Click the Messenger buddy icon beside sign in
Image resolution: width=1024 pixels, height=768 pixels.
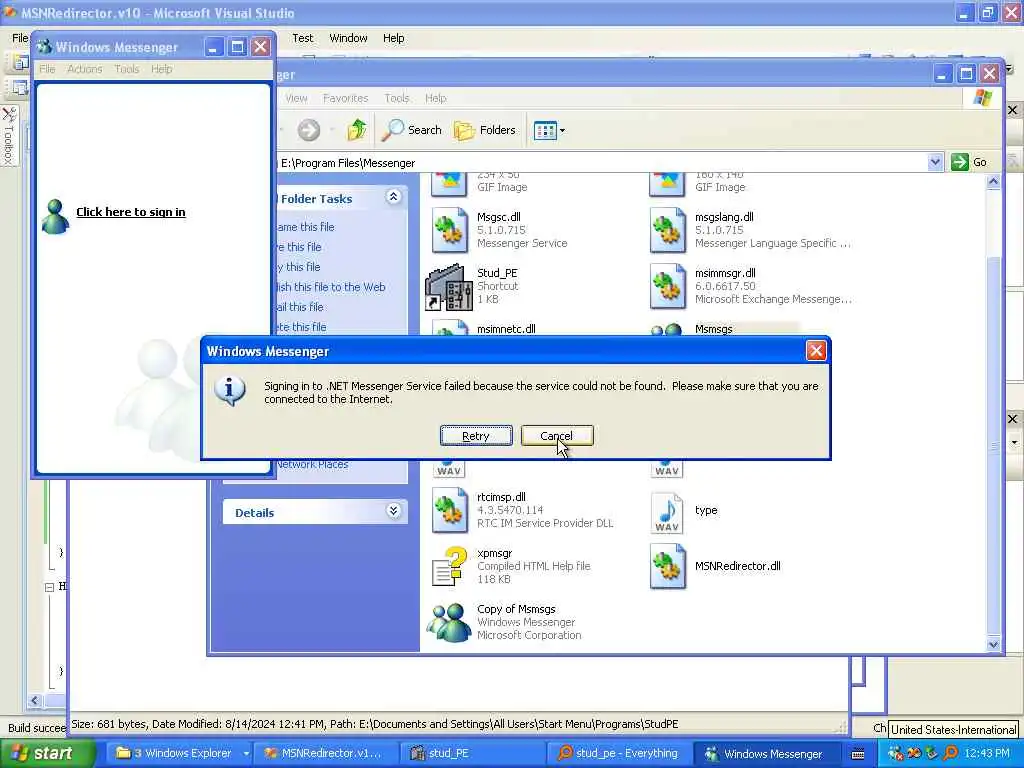55,216
